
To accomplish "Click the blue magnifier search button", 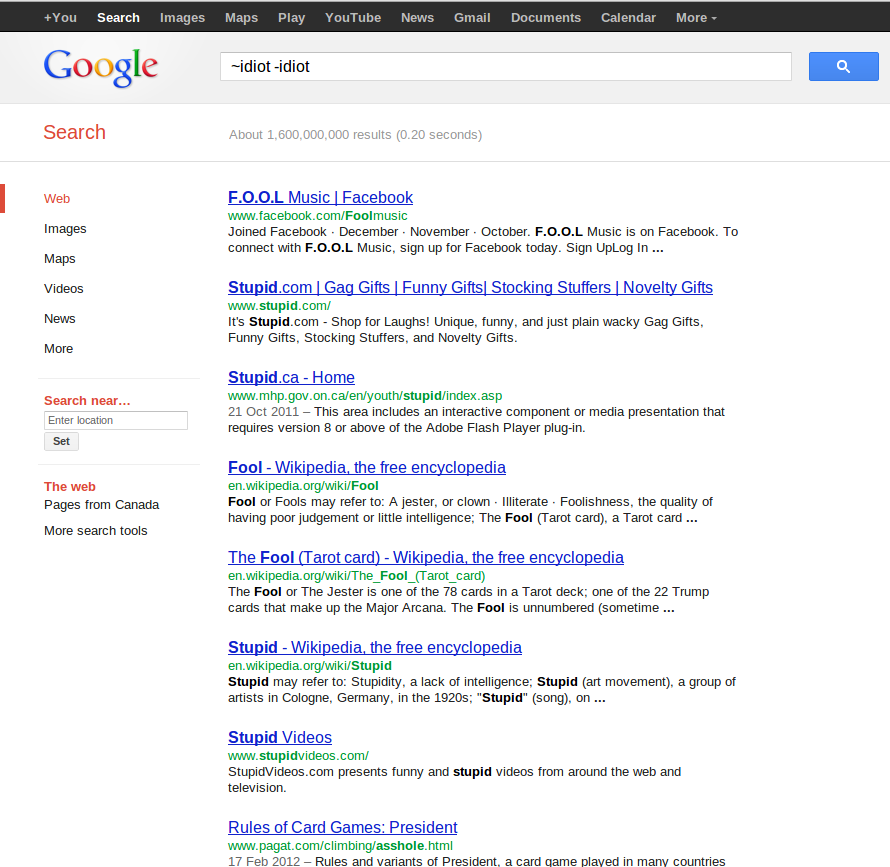I will (843, 66).
